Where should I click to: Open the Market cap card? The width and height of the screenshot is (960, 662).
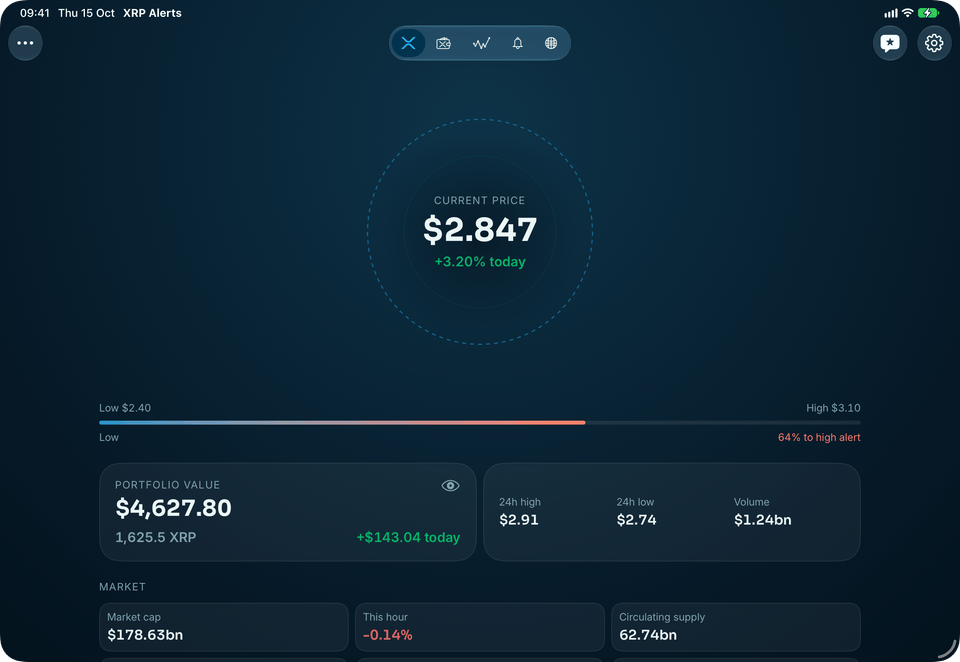[x=223, y=627]
